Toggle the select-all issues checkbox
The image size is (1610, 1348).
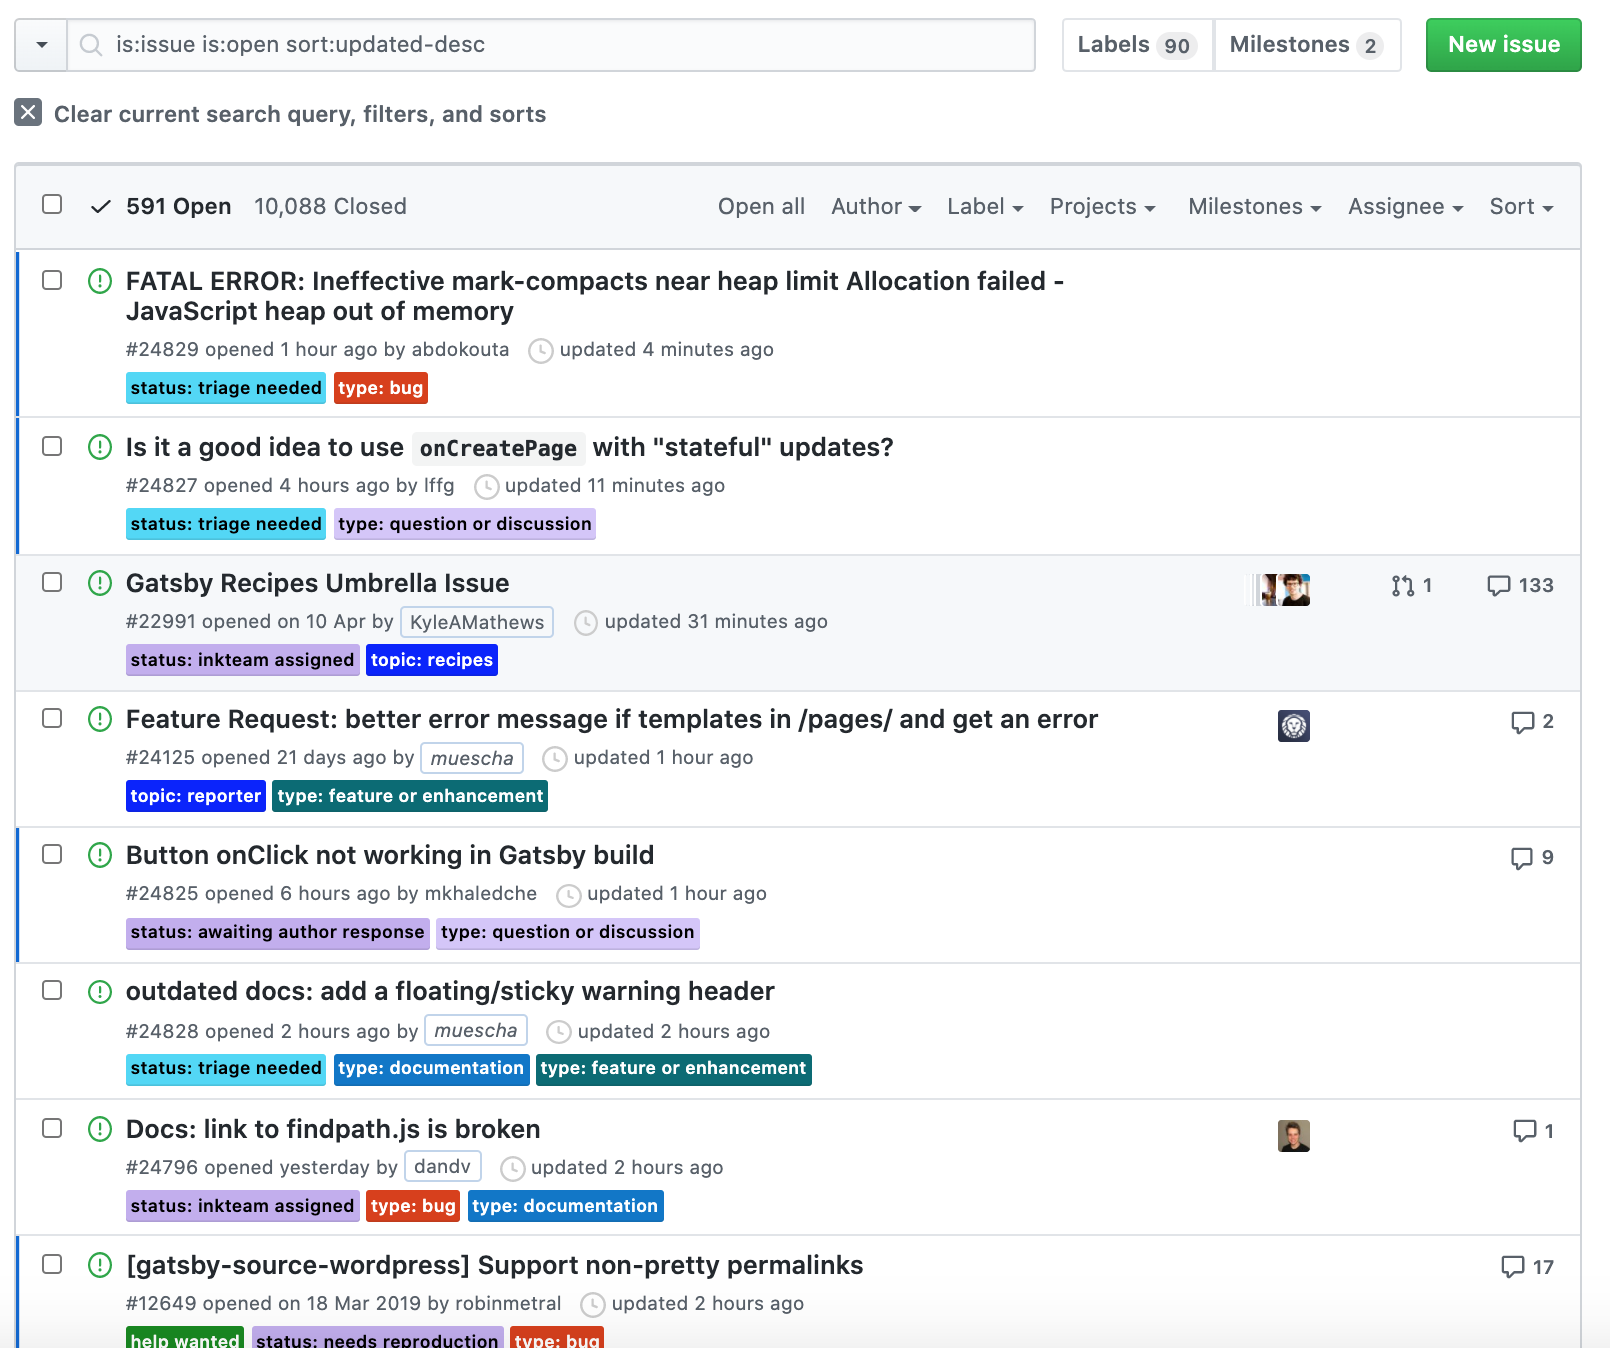52,204
